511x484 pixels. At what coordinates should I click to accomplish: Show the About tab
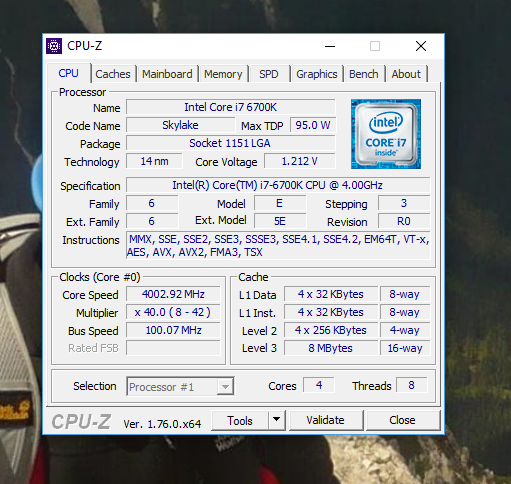406,74
